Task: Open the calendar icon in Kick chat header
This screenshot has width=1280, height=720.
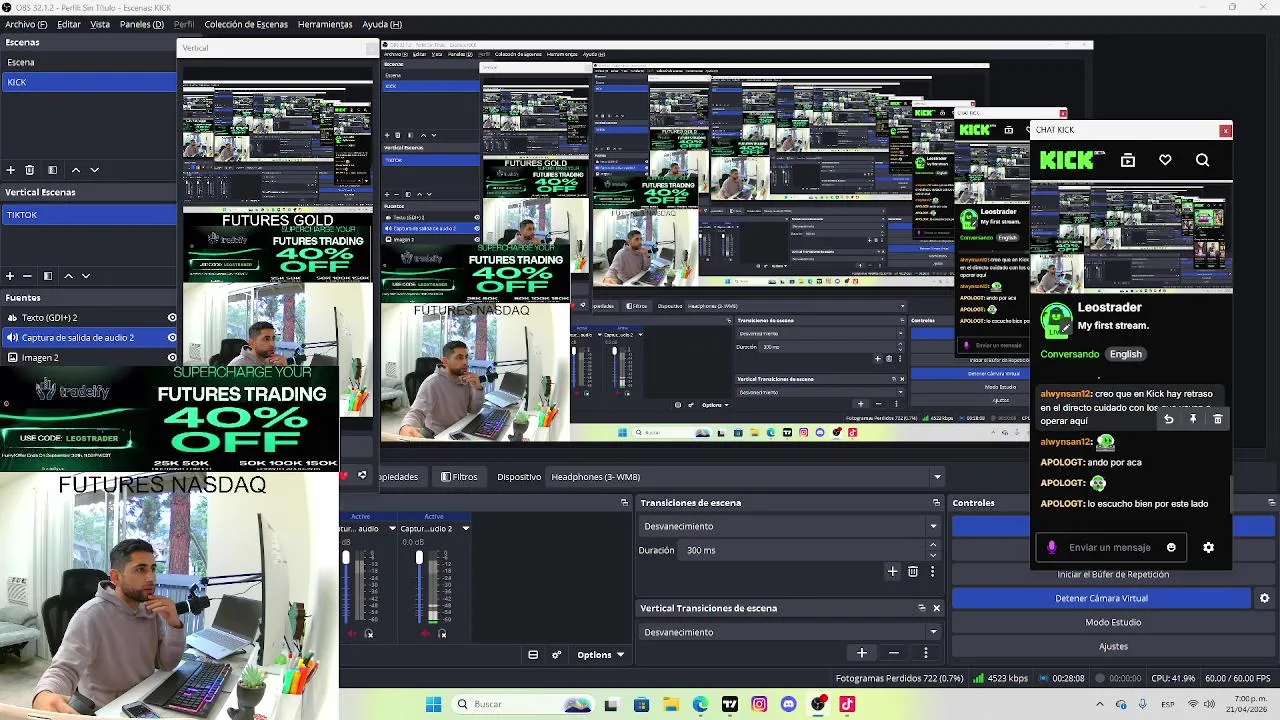Action: pyautogui.click(x=1128, y=160)
